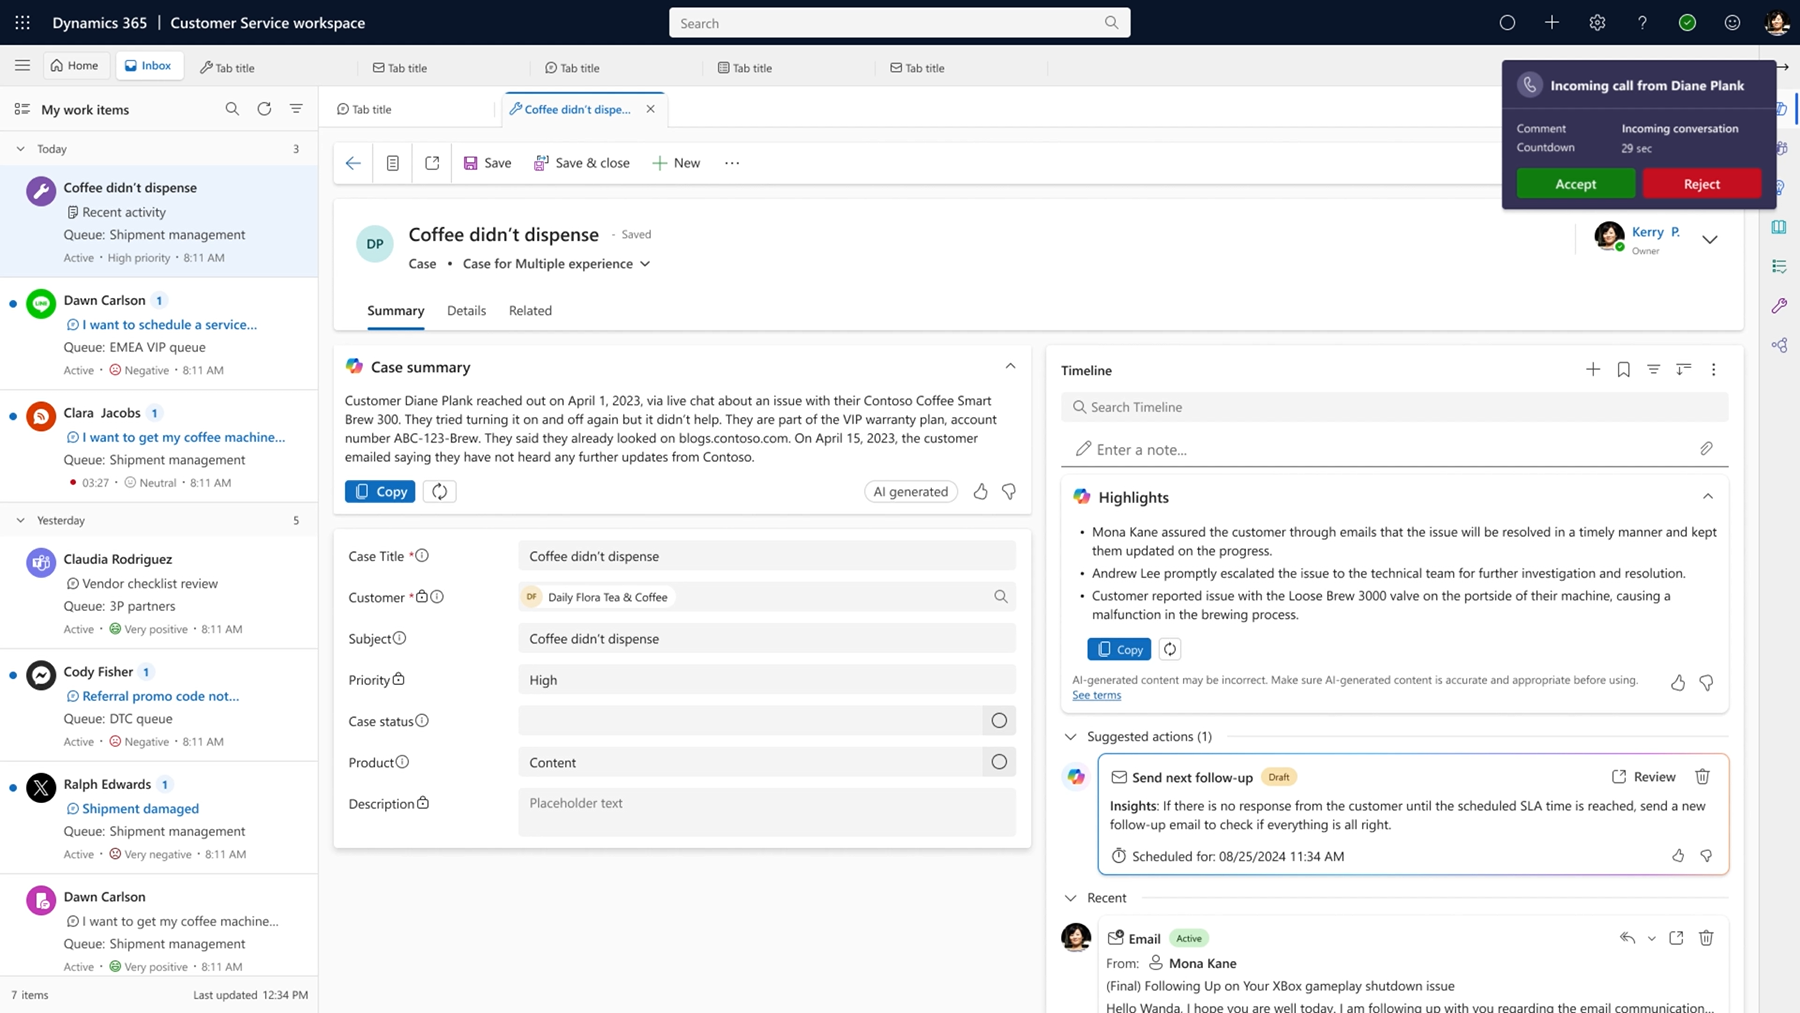Open the agent scripts wrench panel
1800x1013 pixels.
[x=1780, y=305]
